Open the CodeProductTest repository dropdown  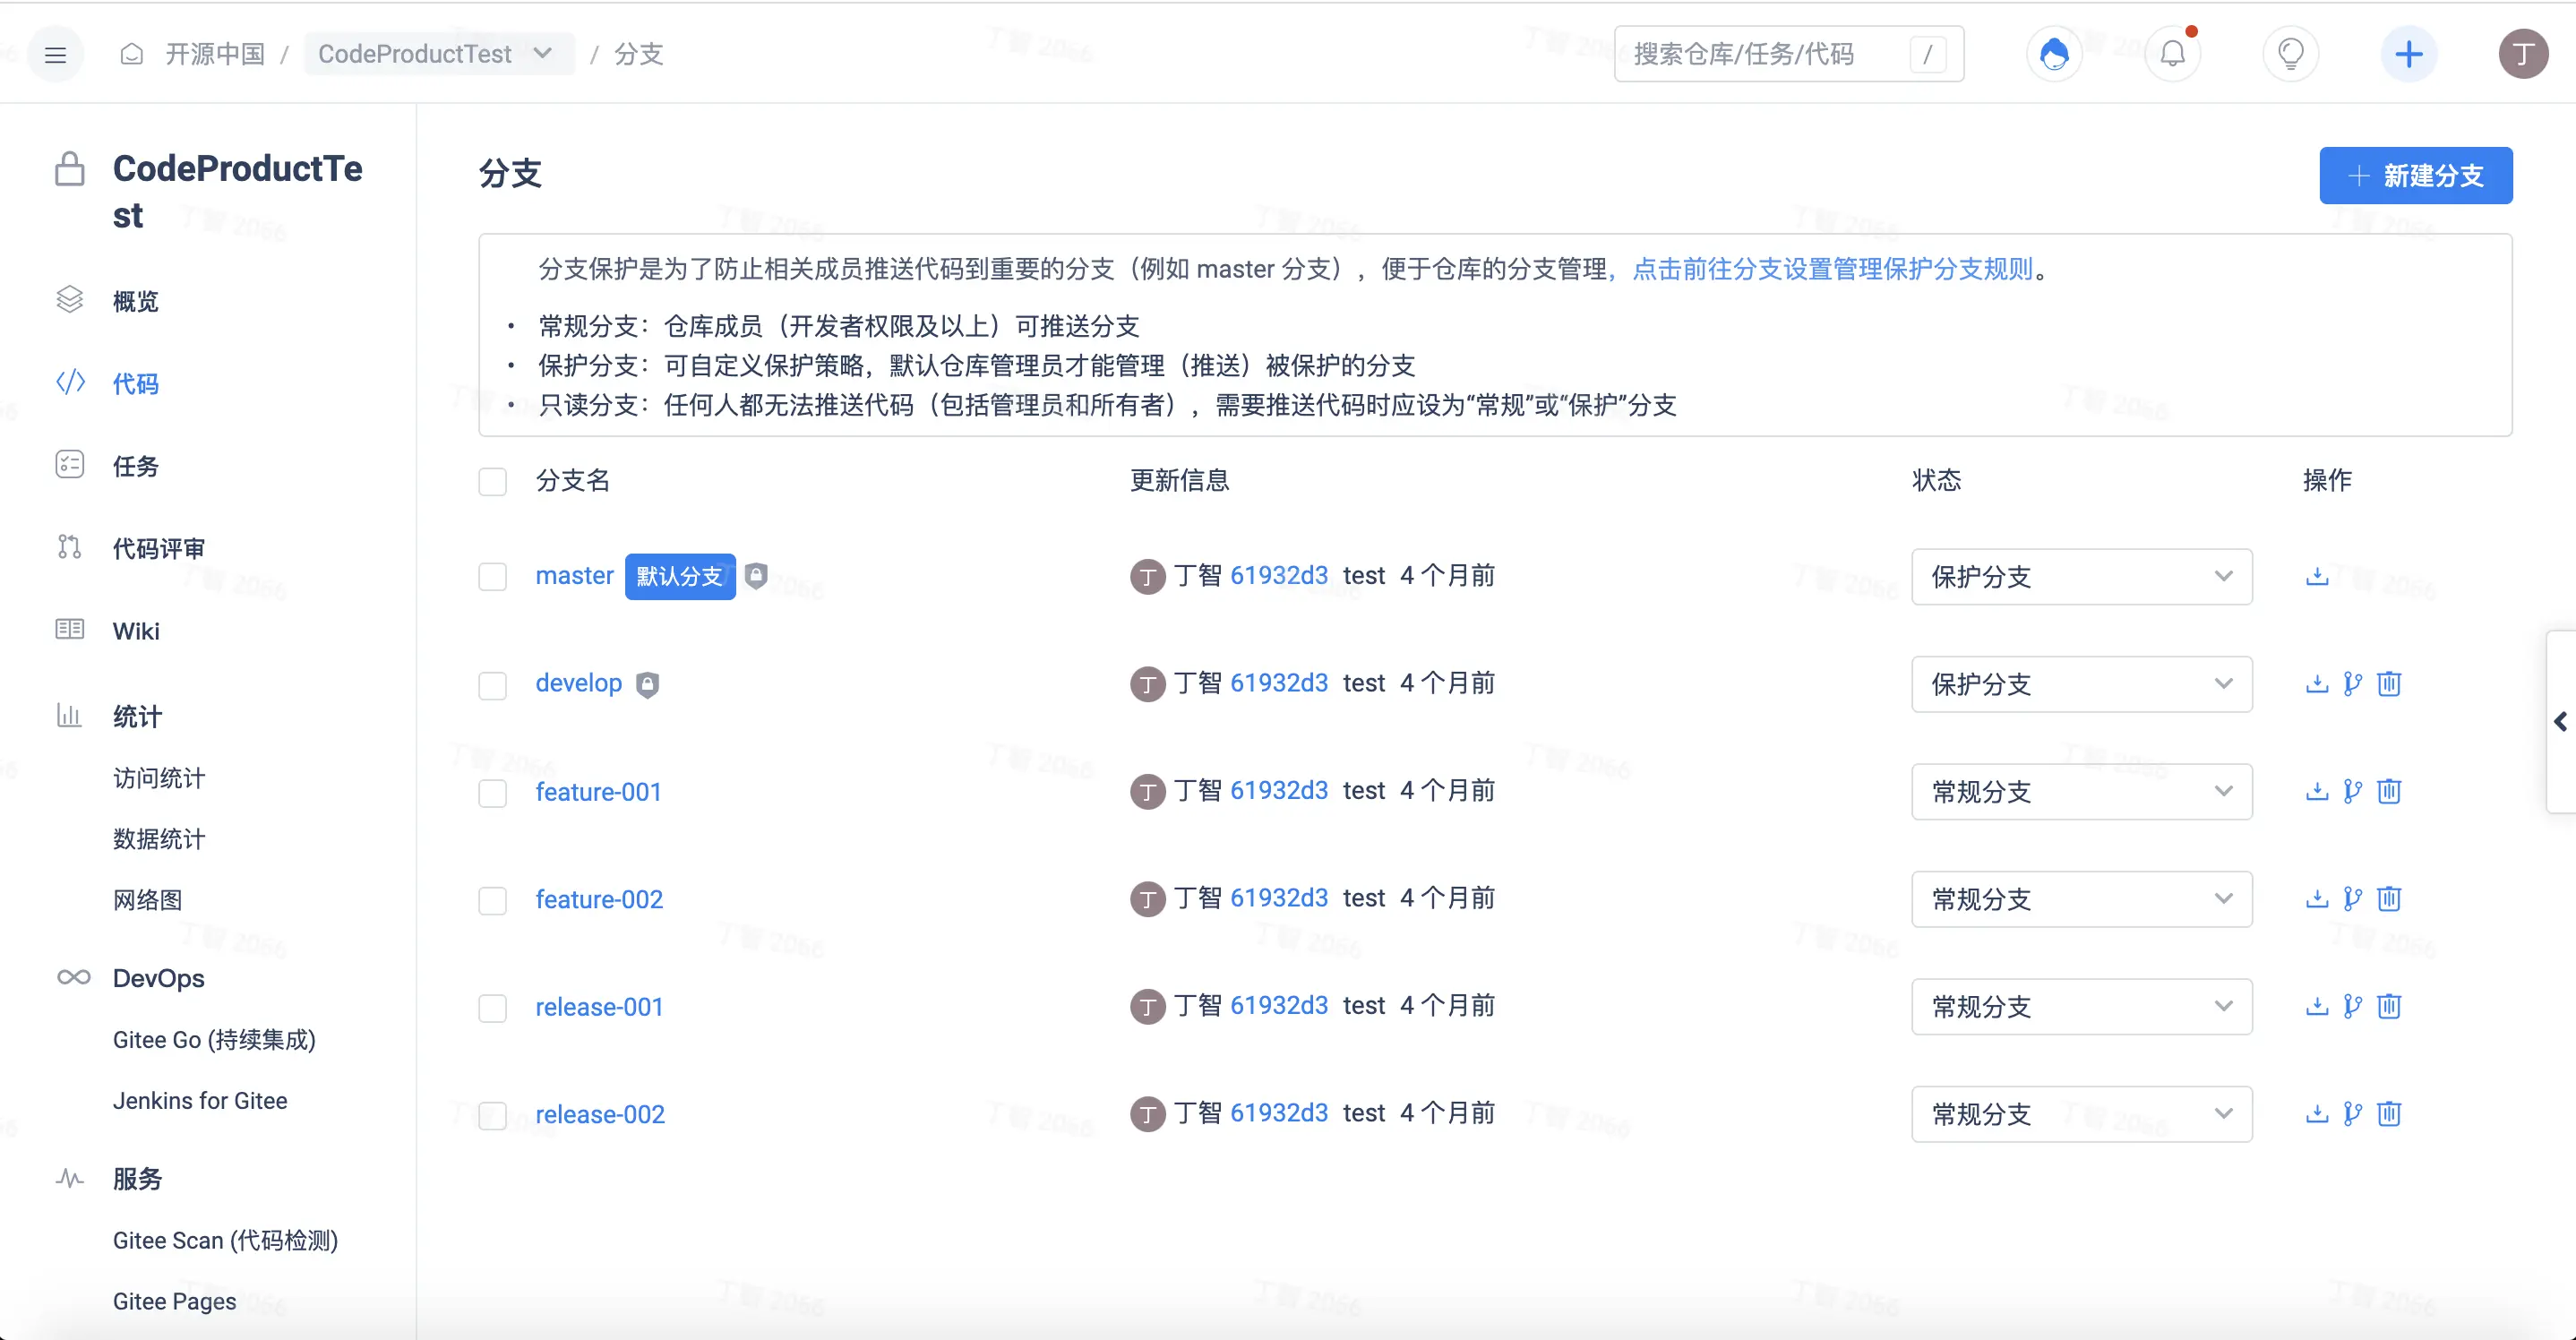(x=439, y=54)
